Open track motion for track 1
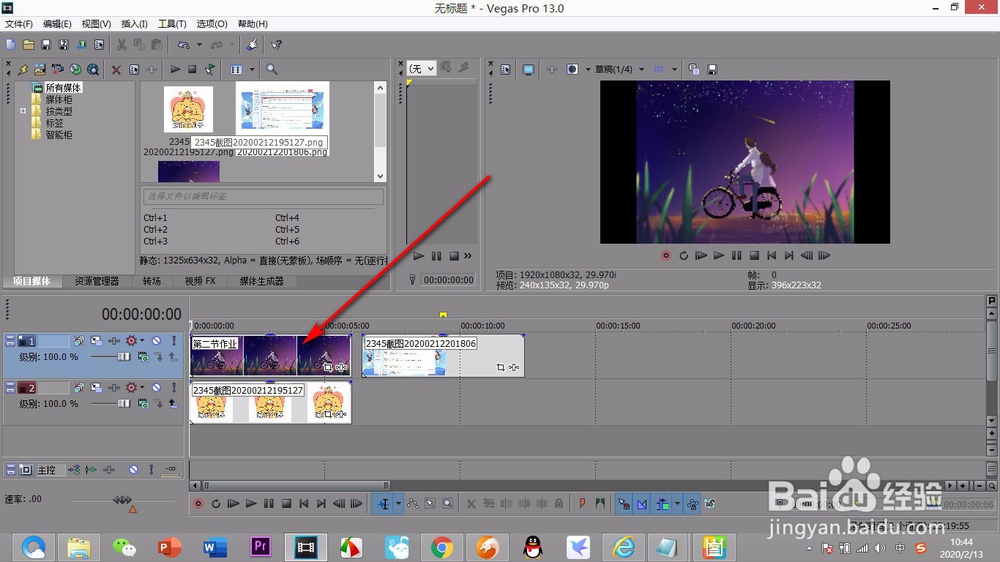This screenshot has height=562, width=1000. coord(96,341)
